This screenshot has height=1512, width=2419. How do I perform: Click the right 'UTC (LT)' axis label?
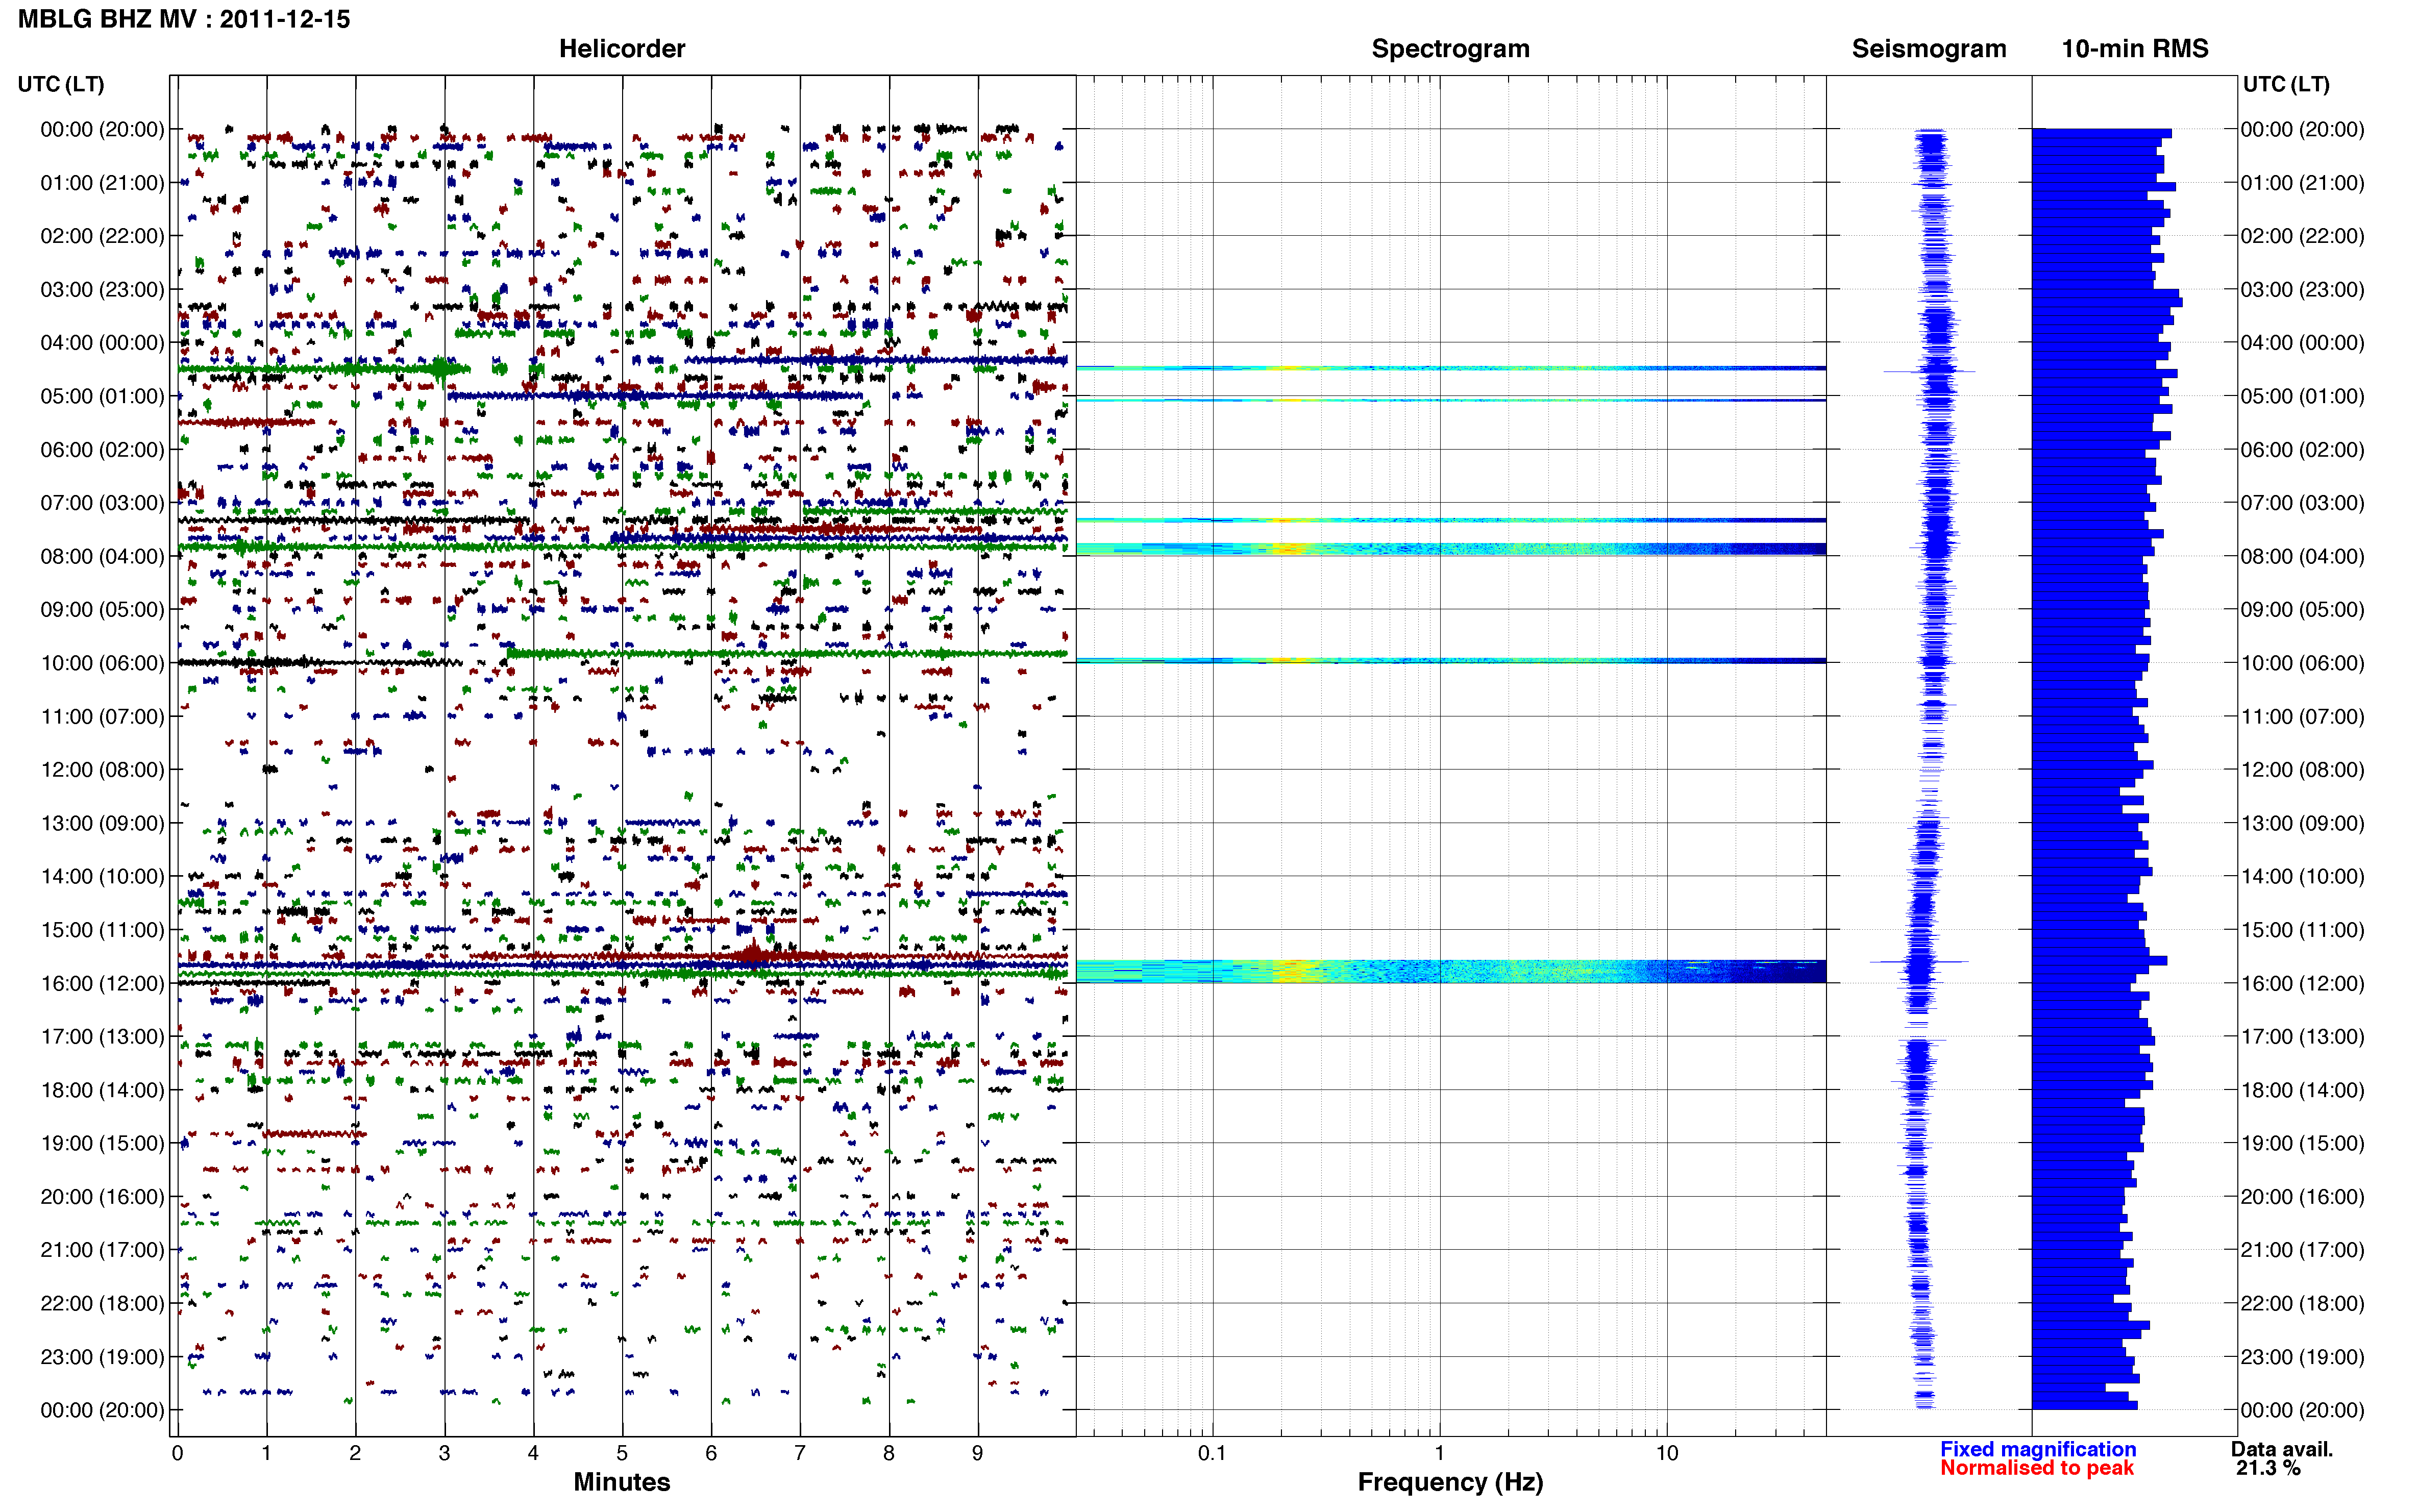click(2286, 84)
